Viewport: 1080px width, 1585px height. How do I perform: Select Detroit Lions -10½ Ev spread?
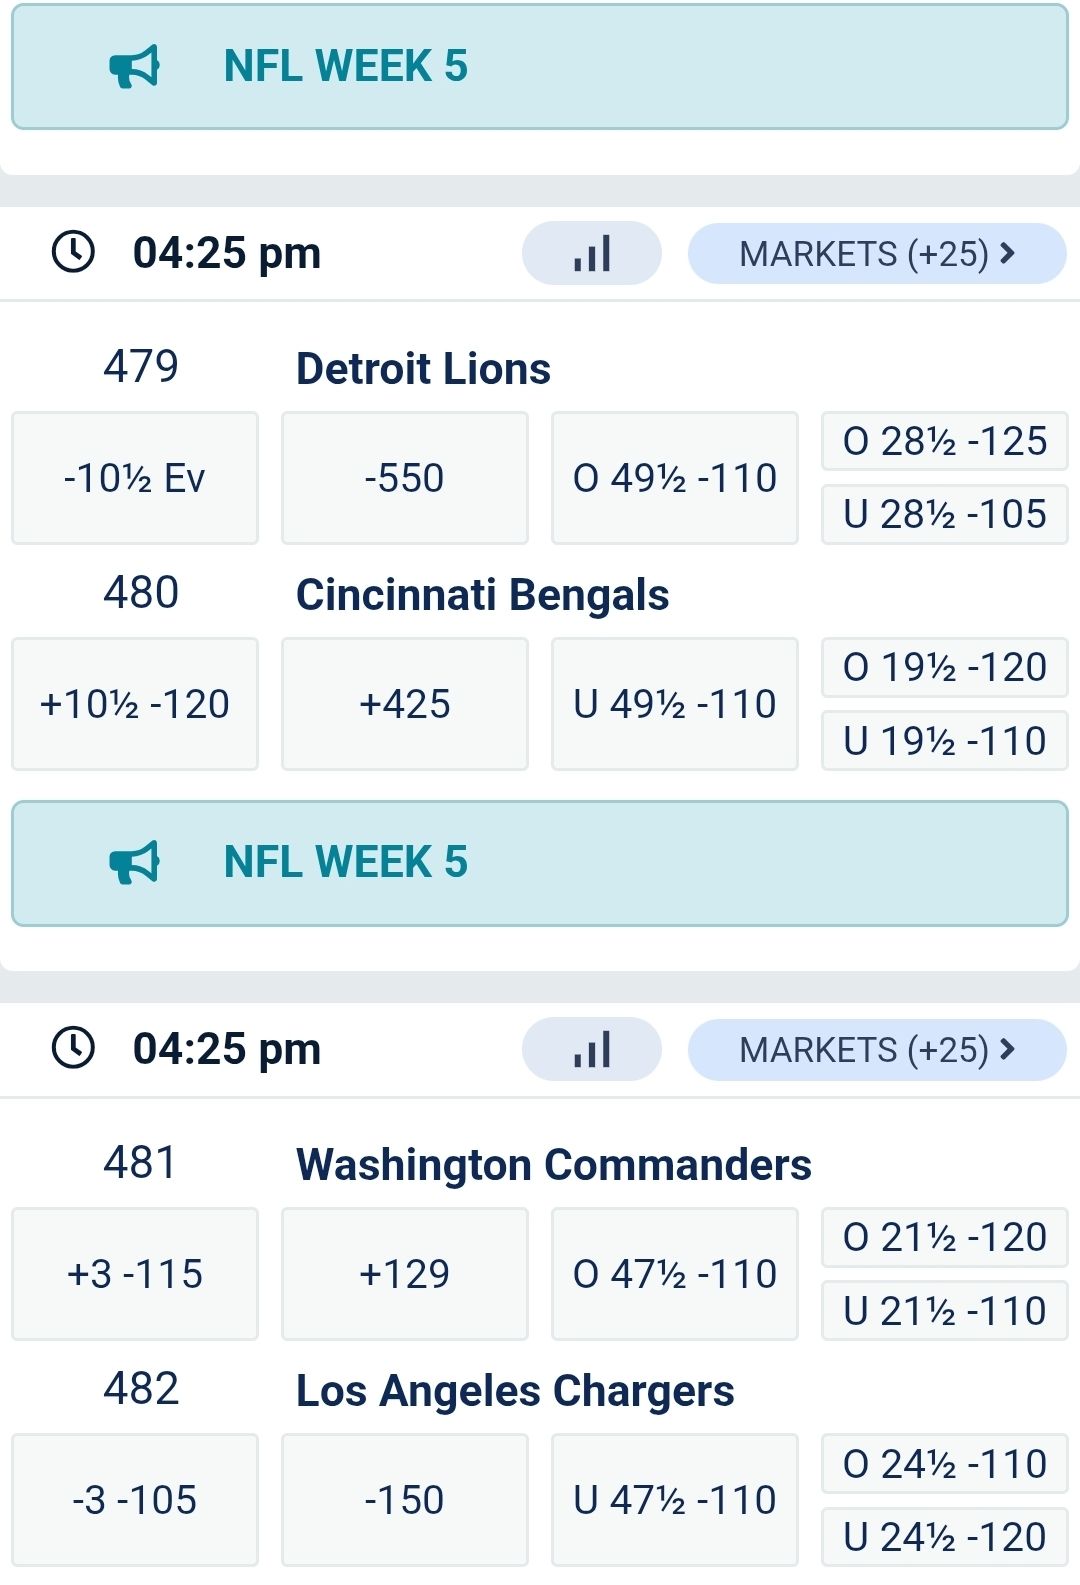pyautogui.click(x=135, y=478)
